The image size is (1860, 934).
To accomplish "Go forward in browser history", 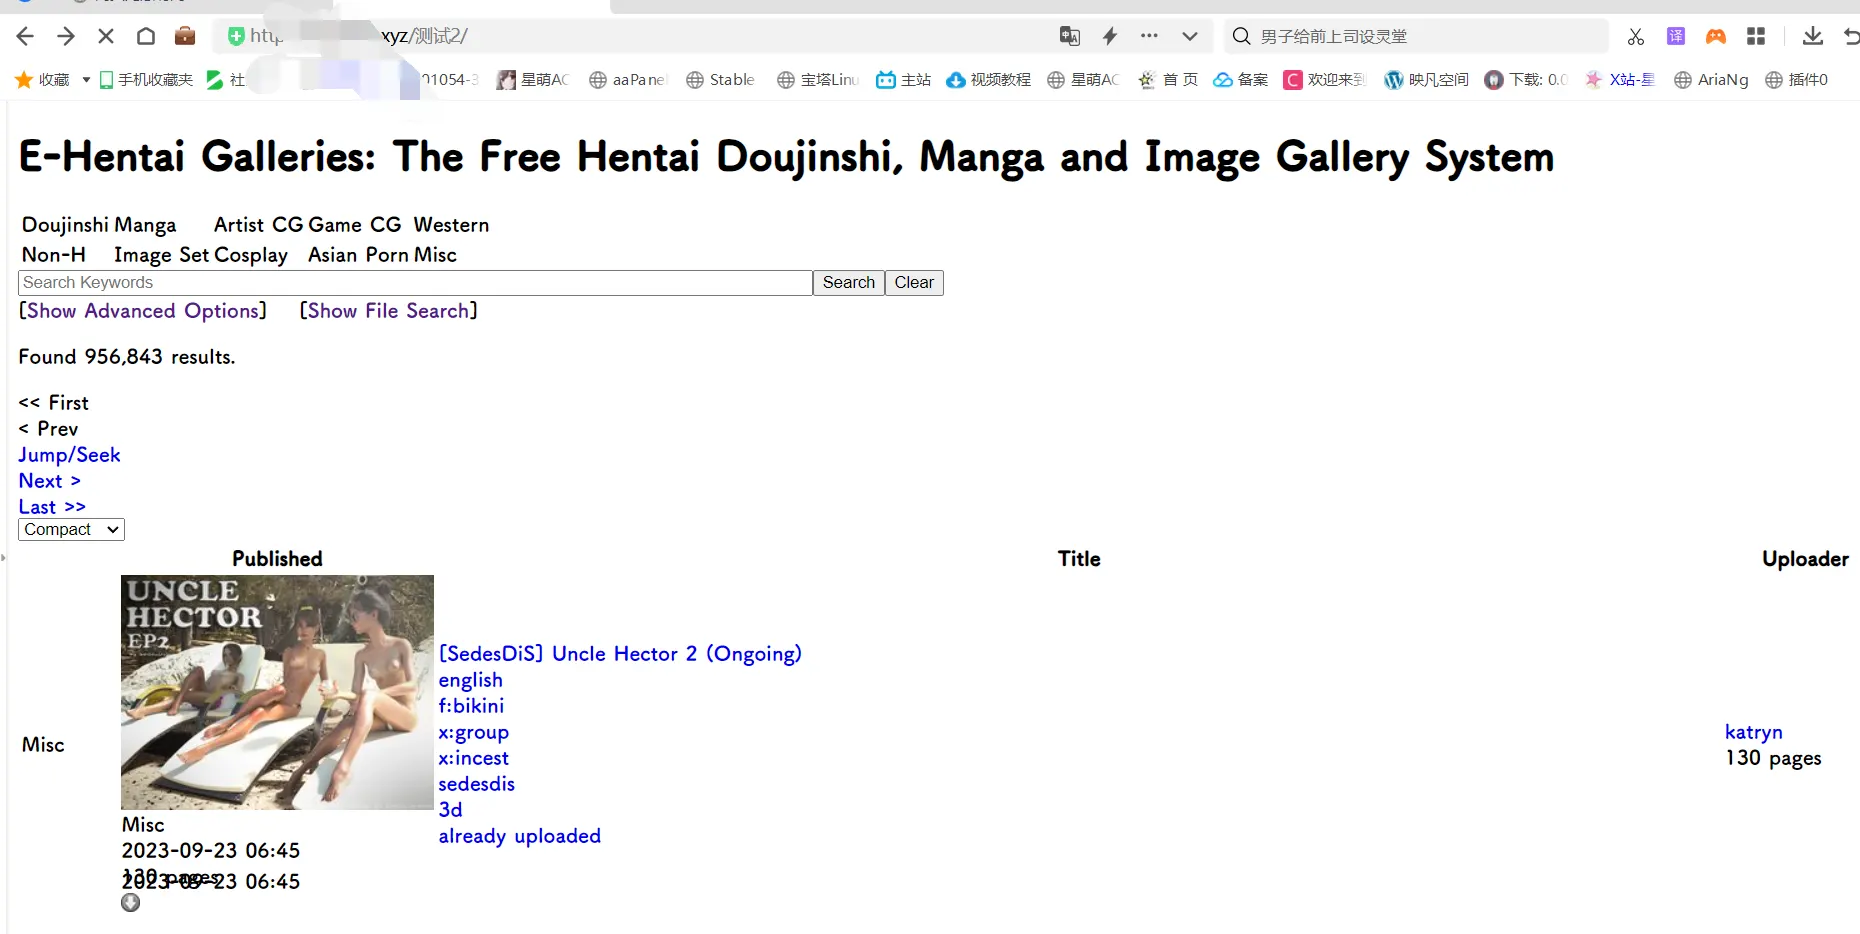I will [x=66, y=37].
